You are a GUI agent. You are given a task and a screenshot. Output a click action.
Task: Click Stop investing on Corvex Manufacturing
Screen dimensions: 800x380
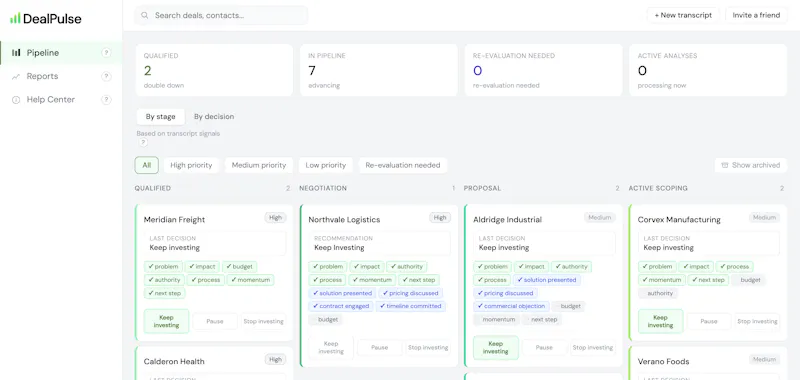(x=758, y=321)
